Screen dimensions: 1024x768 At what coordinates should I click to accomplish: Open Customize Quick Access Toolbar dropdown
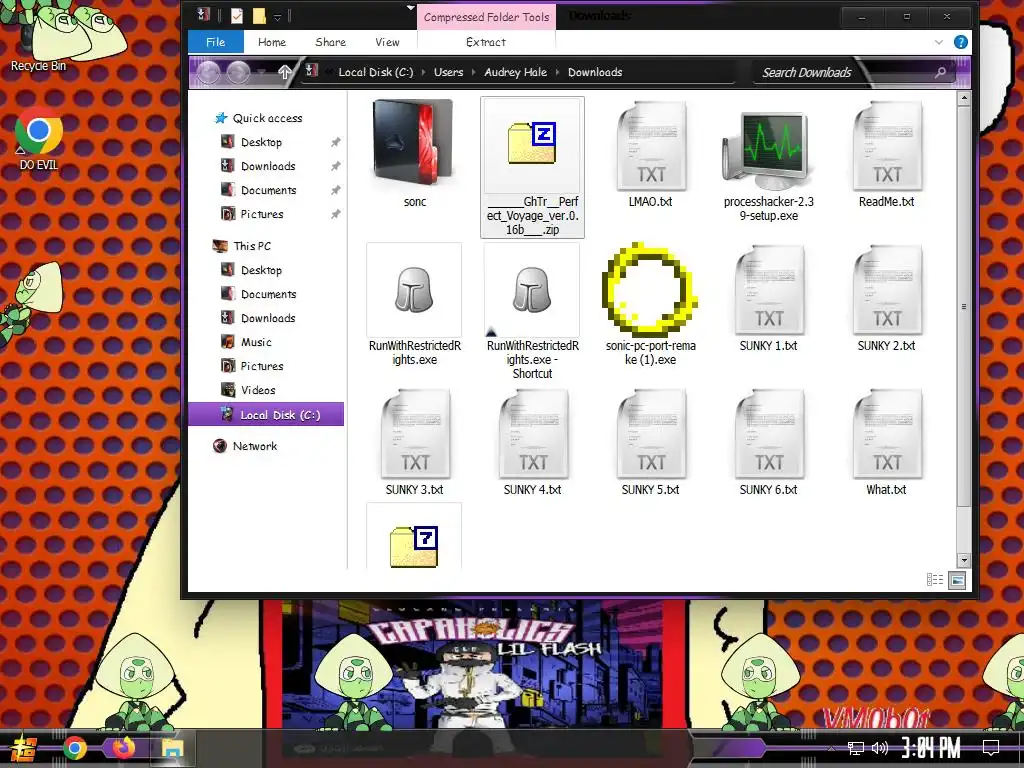(x=277, y=17)
